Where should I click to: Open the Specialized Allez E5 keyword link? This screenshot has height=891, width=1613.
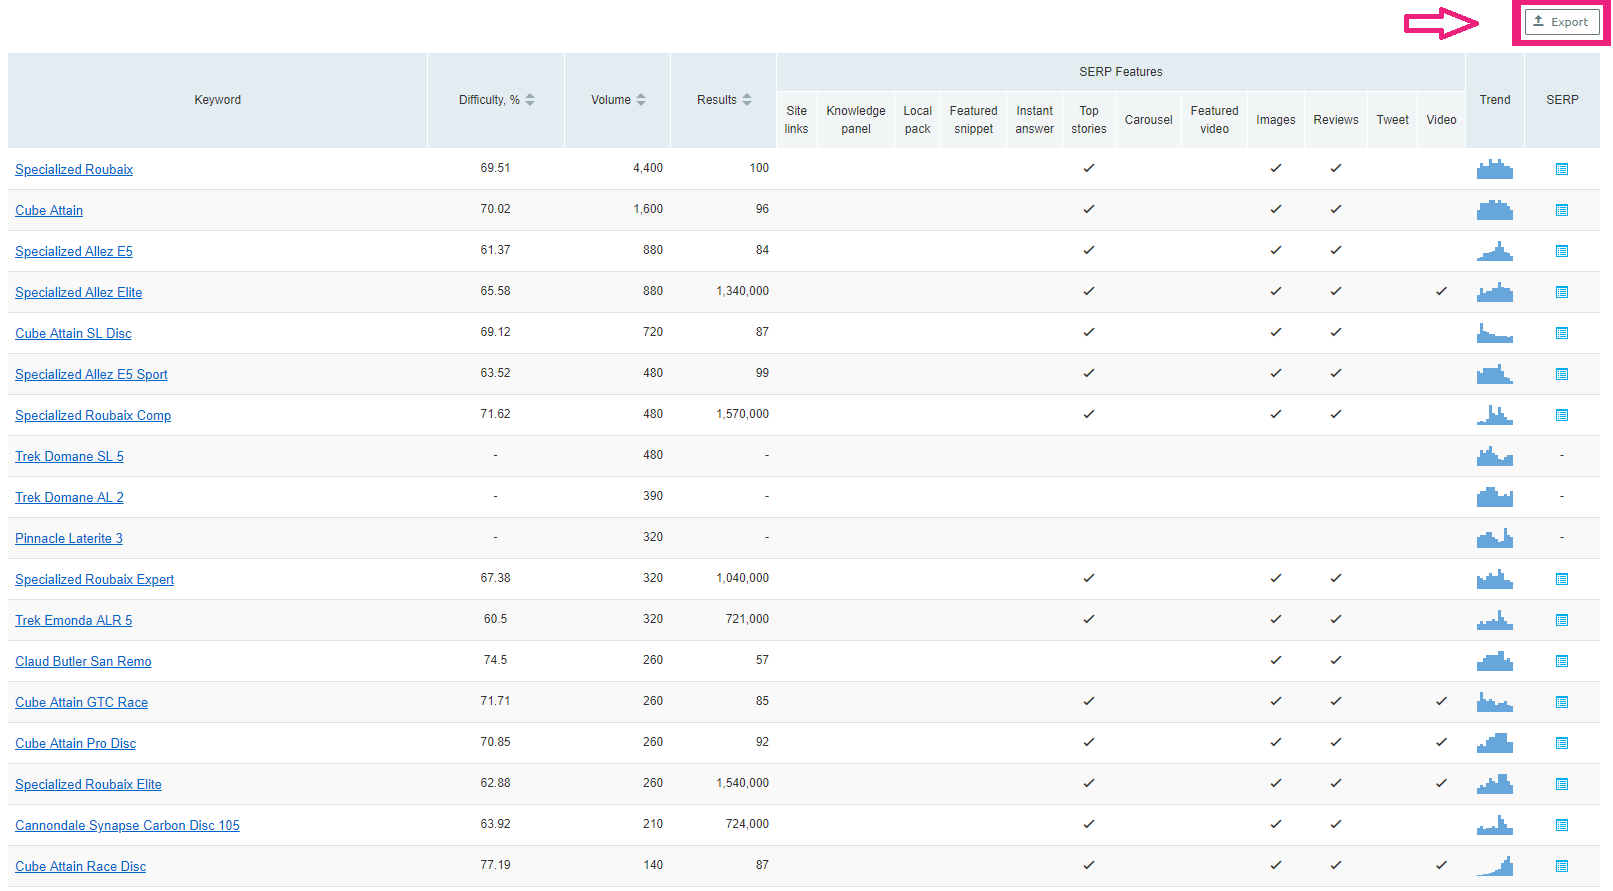pos(74,252)
